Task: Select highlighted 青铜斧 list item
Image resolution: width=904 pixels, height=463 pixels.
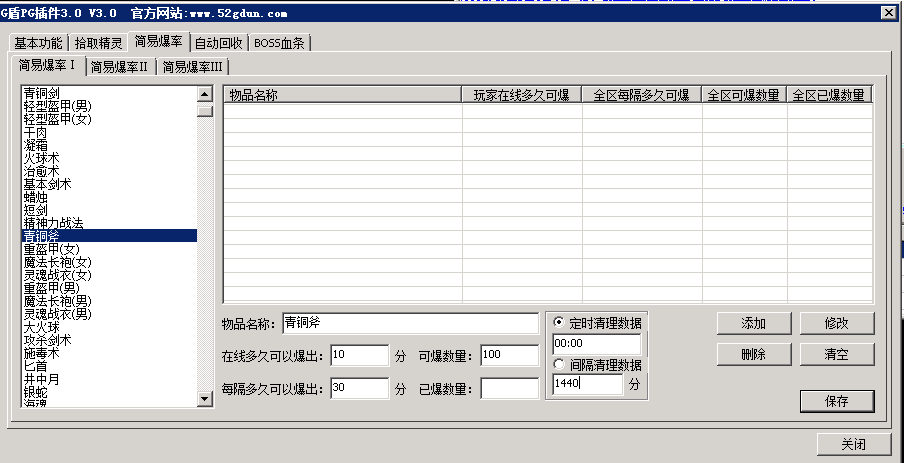Action: (109, 236)
